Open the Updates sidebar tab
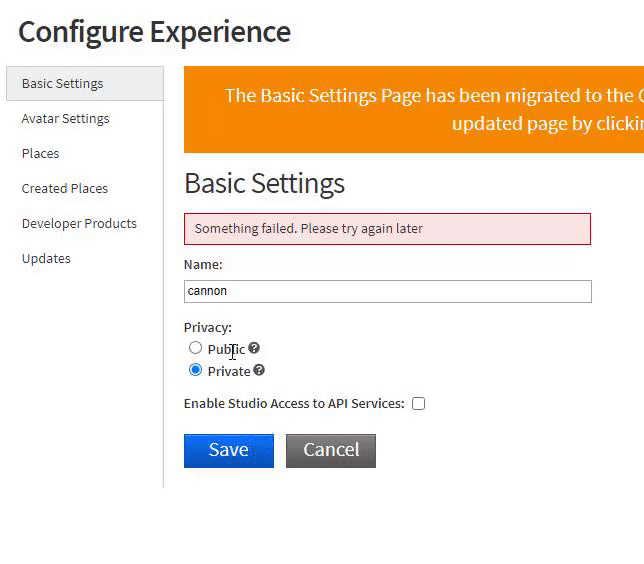This screenshot has width=644, height=564. [46, 259]
